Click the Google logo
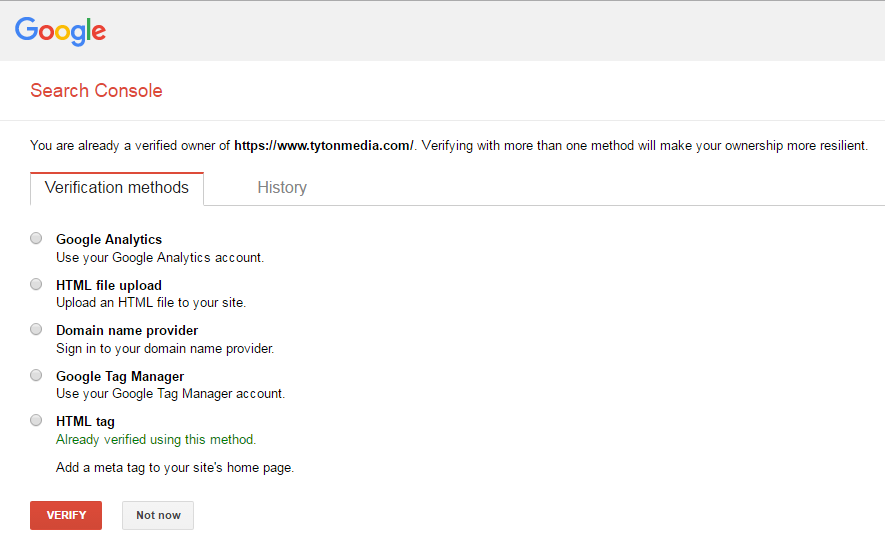Image resolution: width=885 pixels, height=557 pixels. point(60,31)
